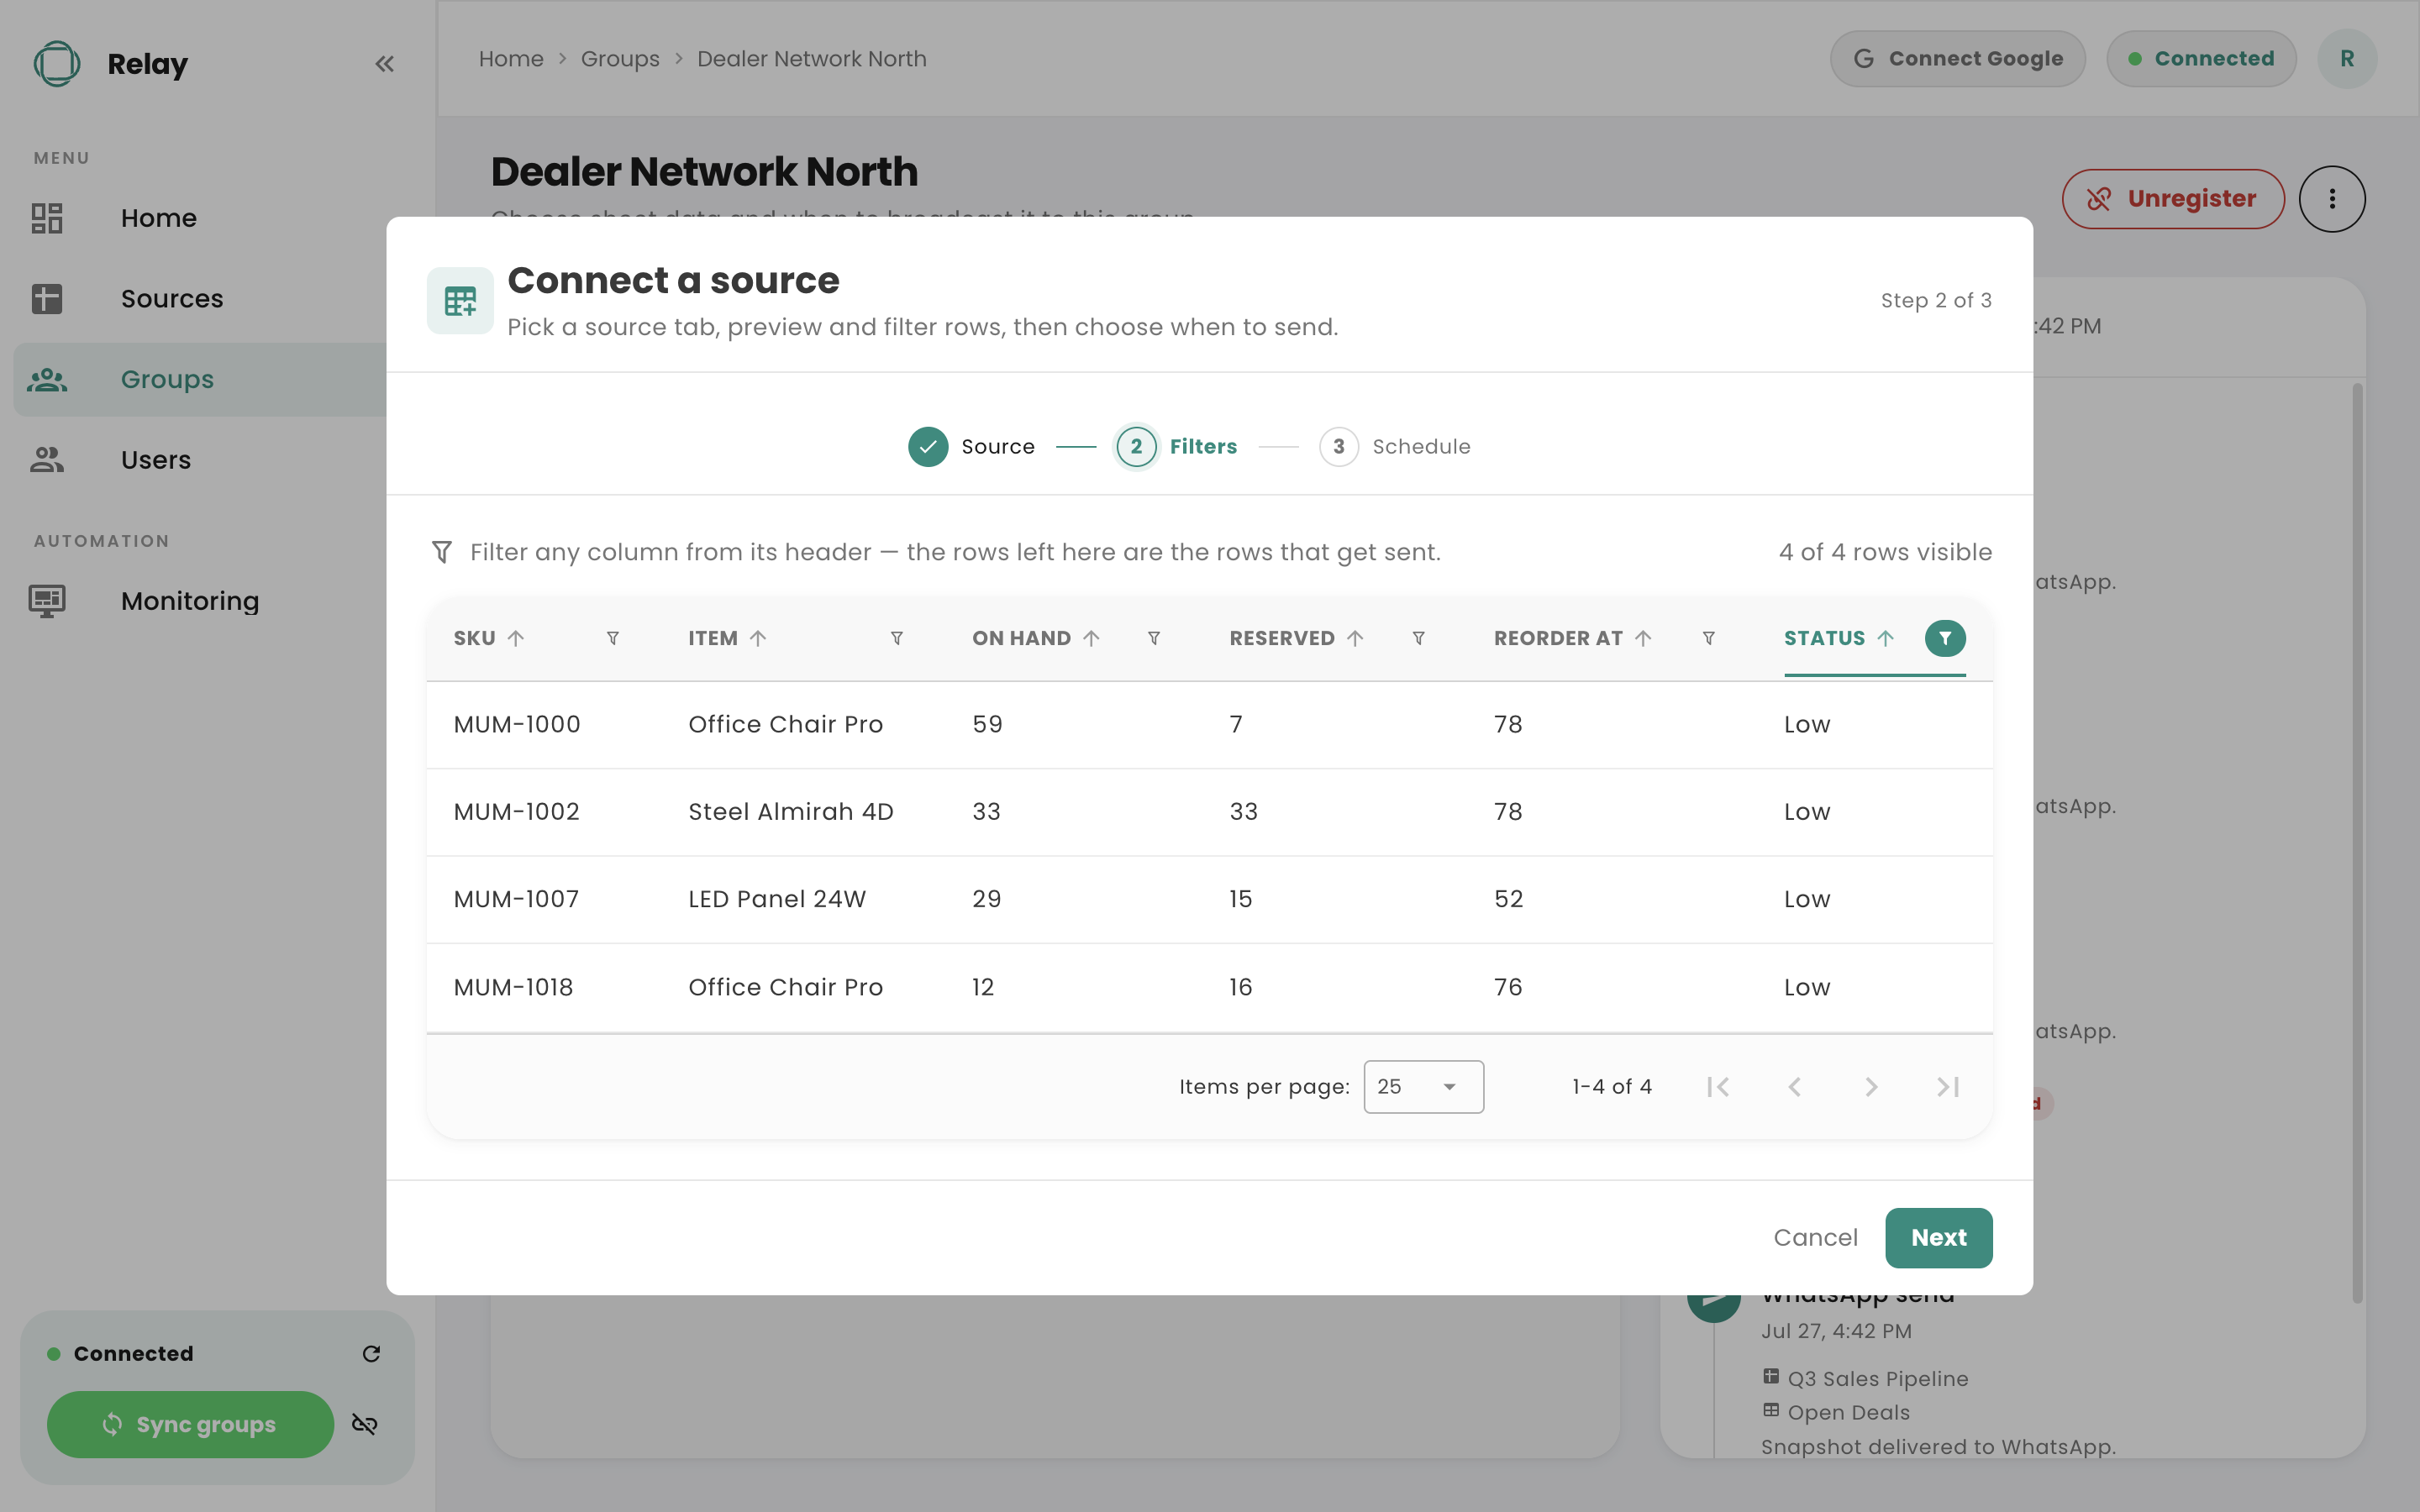Image resolution: width=2420 pixels, height=1512 pixels.
Task: Select the Filters step
Action: pos(1176,446)
